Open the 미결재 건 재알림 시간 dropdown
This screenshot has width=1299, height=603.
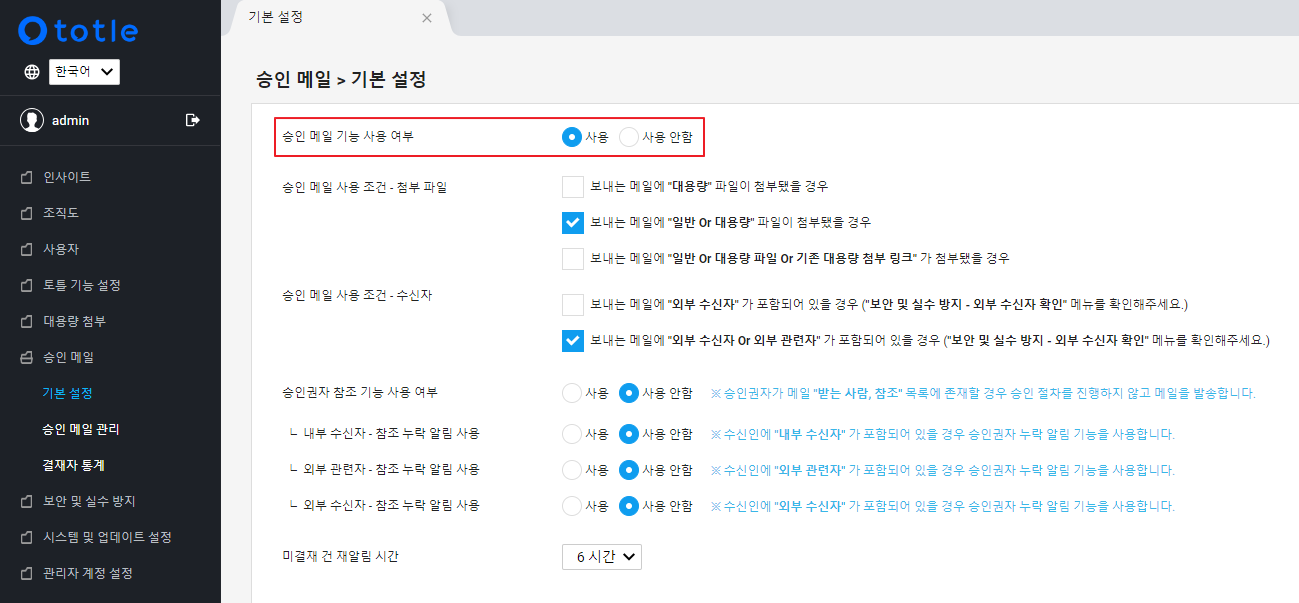click(601, 557)
